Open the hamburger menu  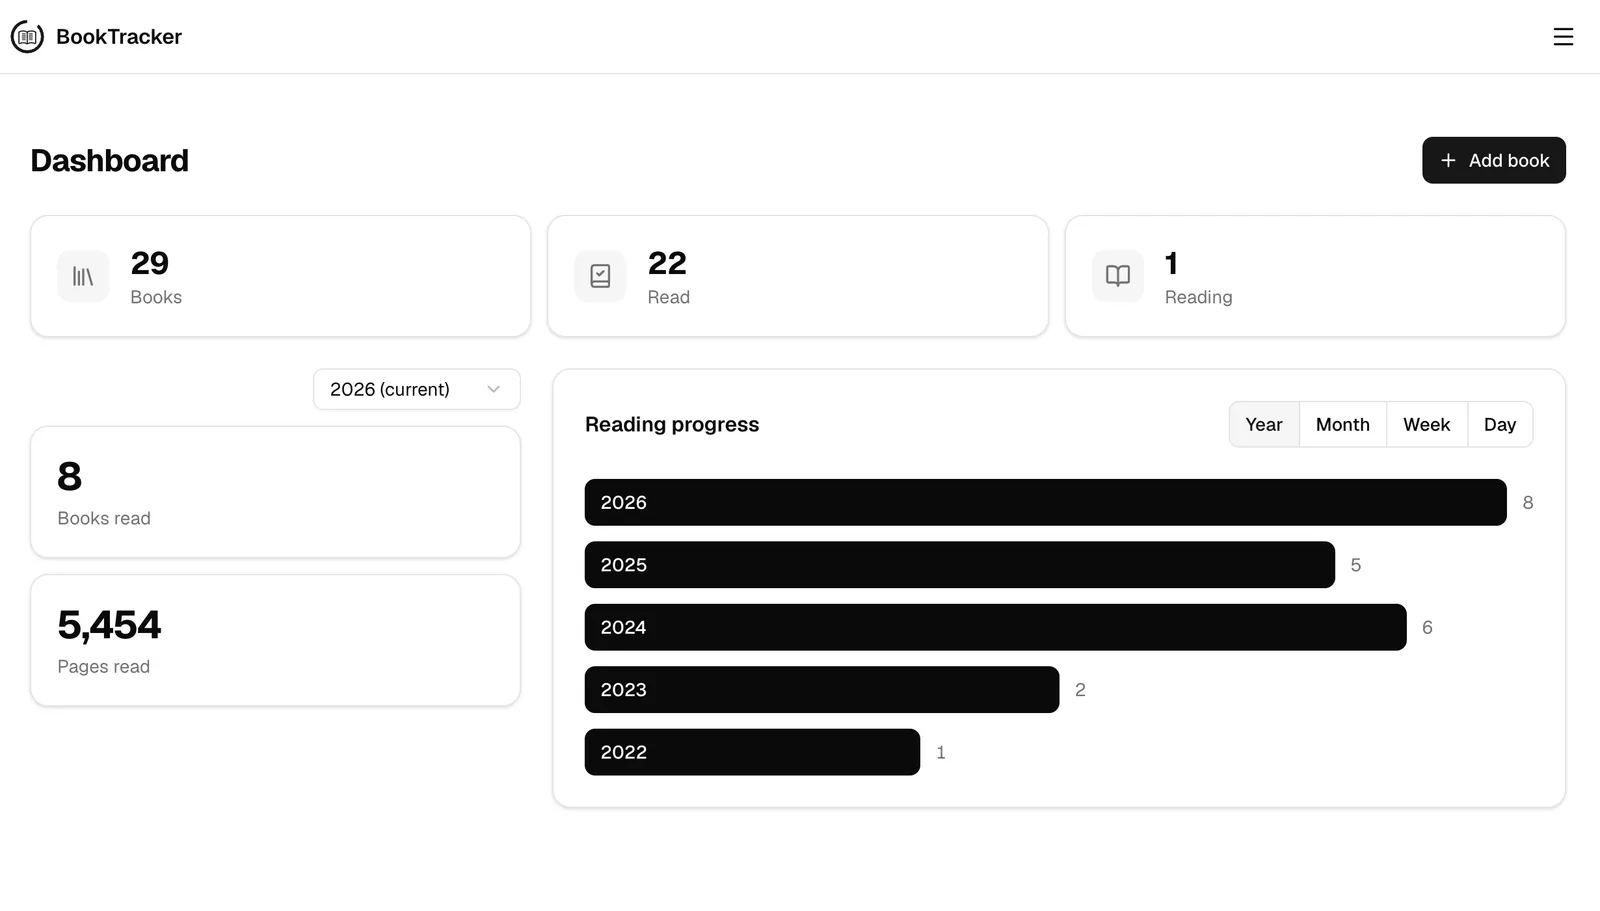[x=1563, y=37]
